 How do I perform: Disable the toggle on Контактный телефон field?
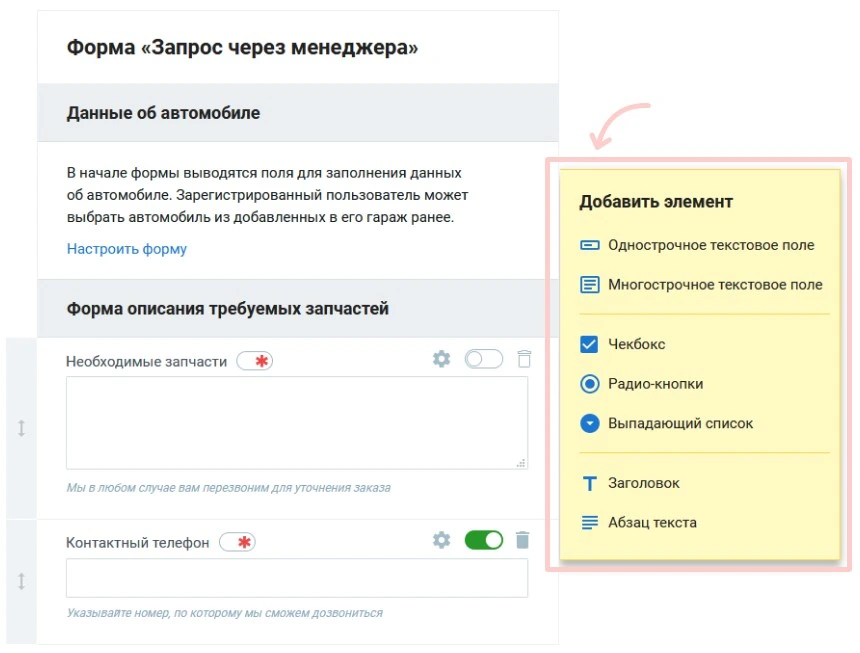coord(484,539)
